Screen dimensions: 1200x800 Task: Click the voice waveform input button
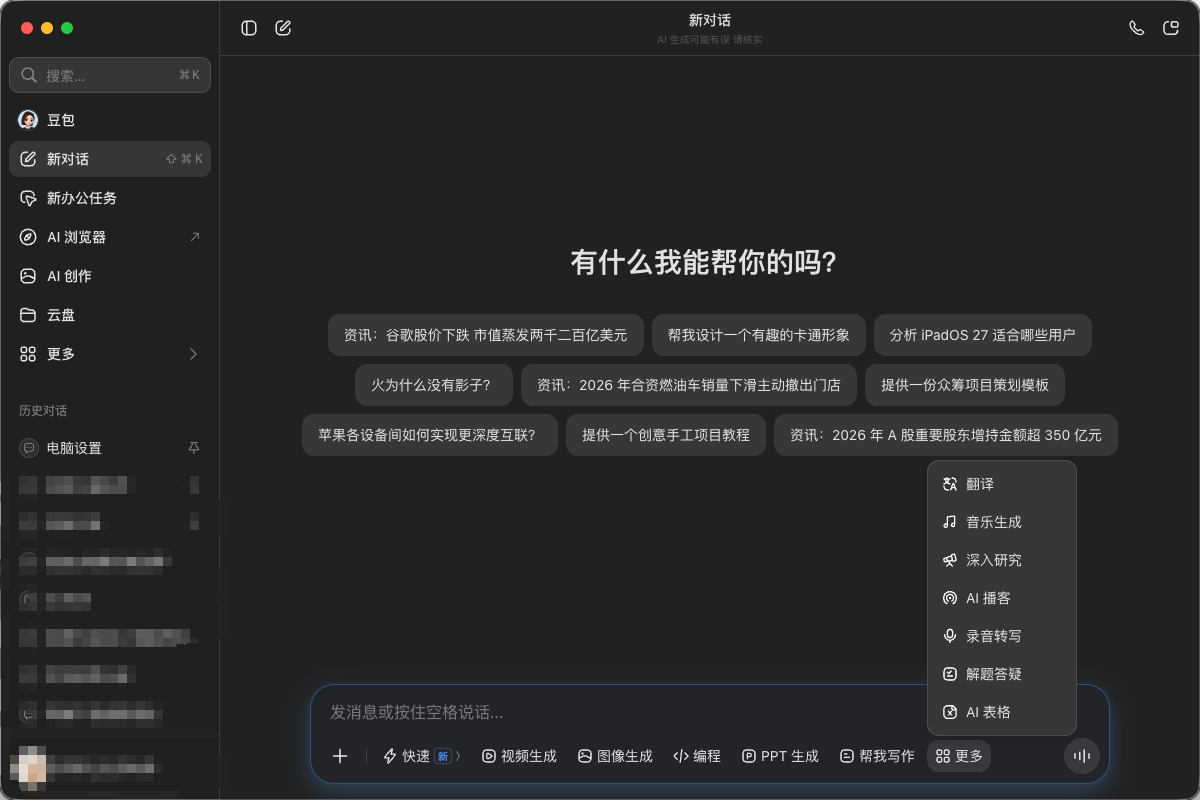click(x=1081, y=756)
